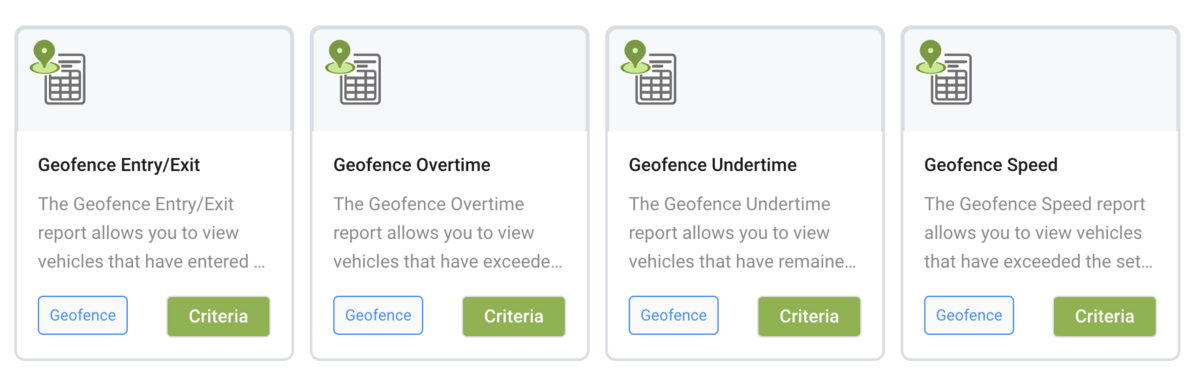Open Criteria for Geofence Entry/Exit report
The image size is (1200, 376).
coord(218,316)
